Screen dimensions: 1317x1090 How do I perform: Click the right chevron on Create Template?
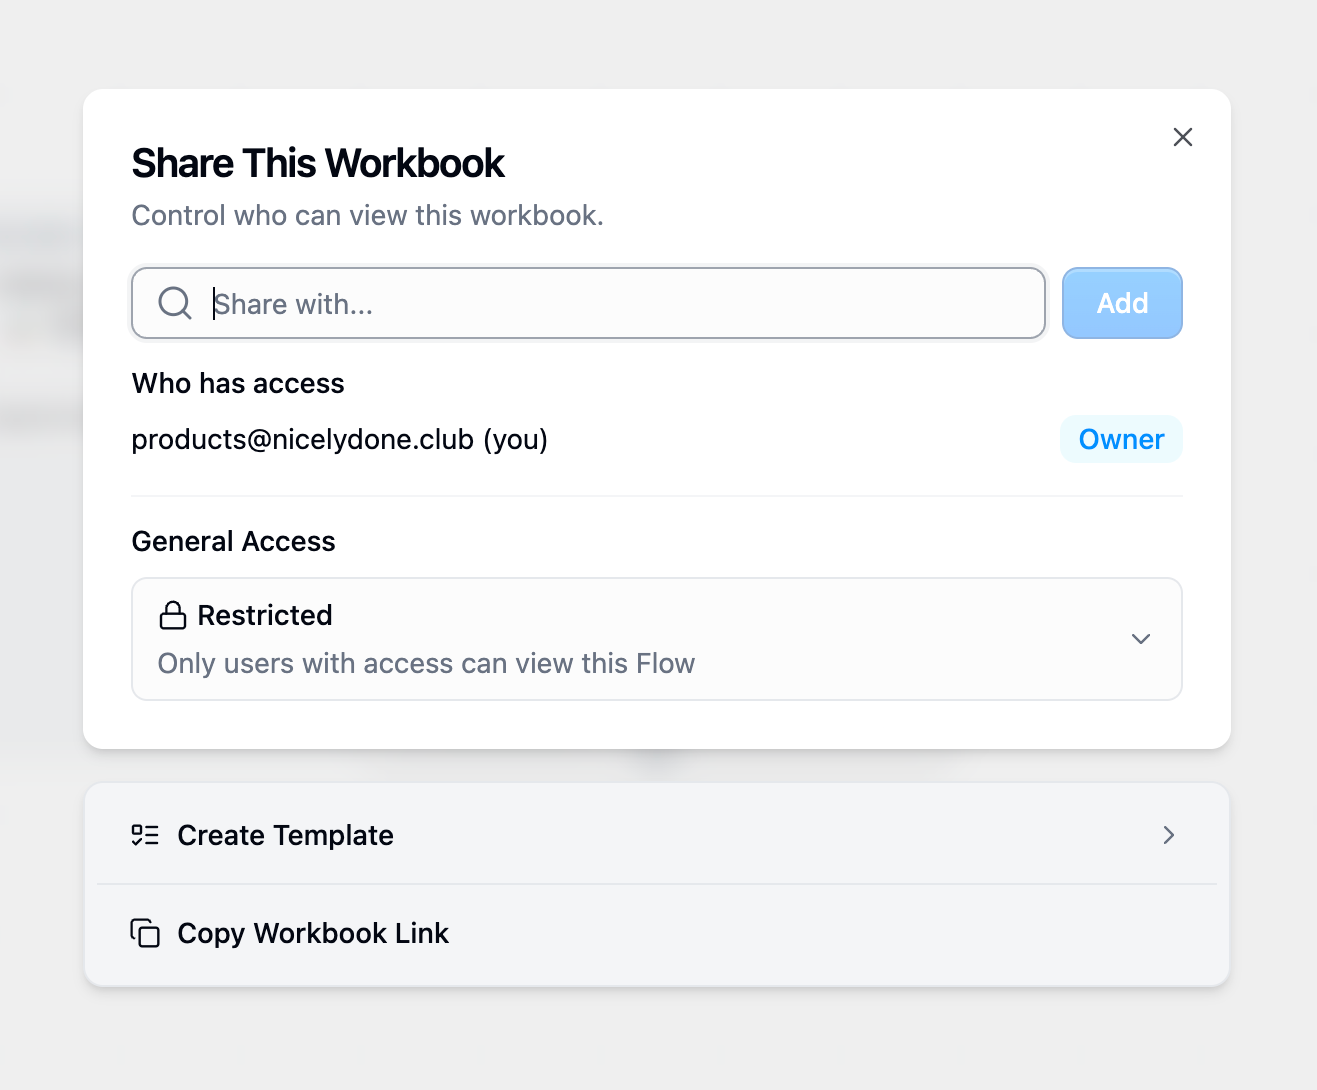click(1168, 835)
